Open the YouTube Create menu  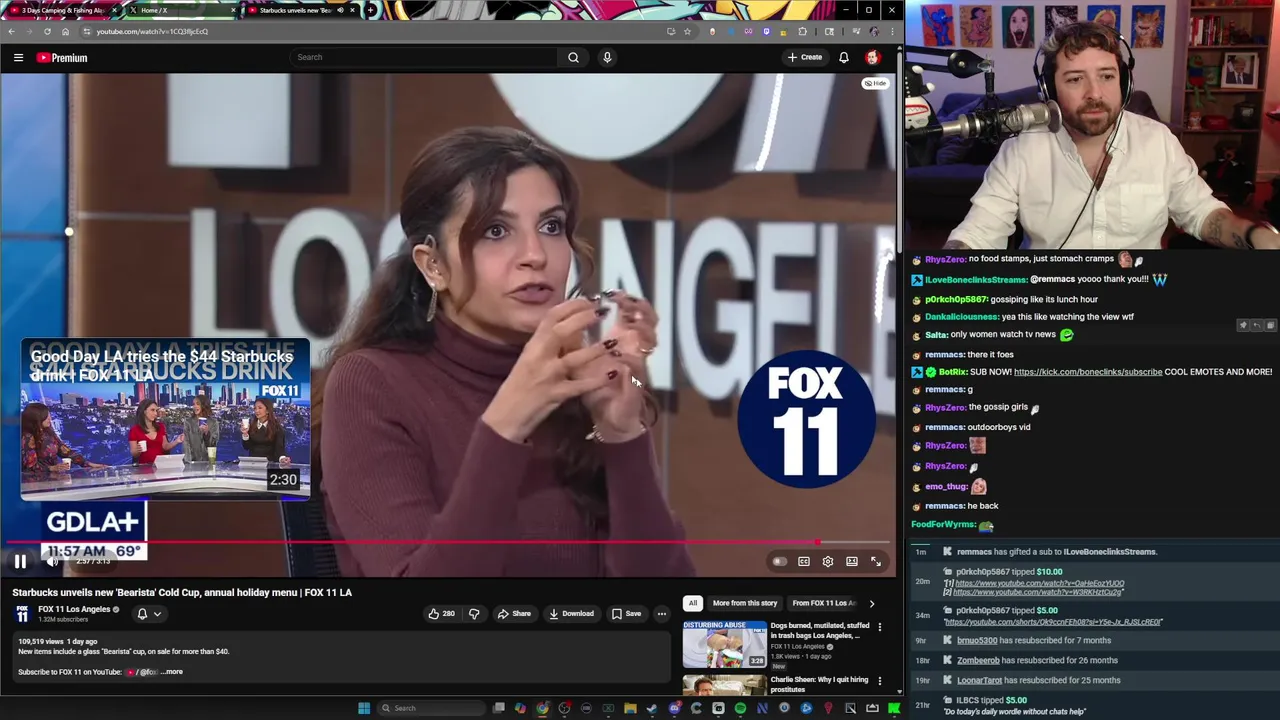click(804, 57)
